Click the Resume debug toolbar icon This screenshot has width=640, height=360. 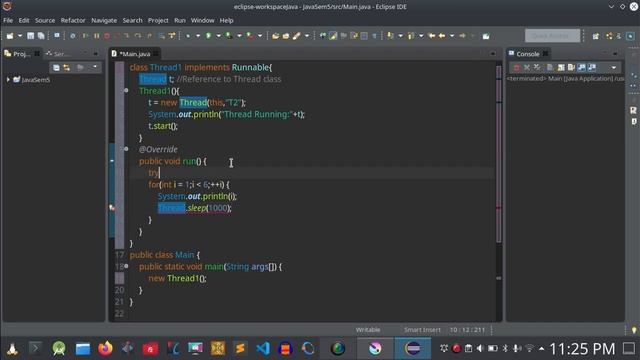(x=86, y=36)
